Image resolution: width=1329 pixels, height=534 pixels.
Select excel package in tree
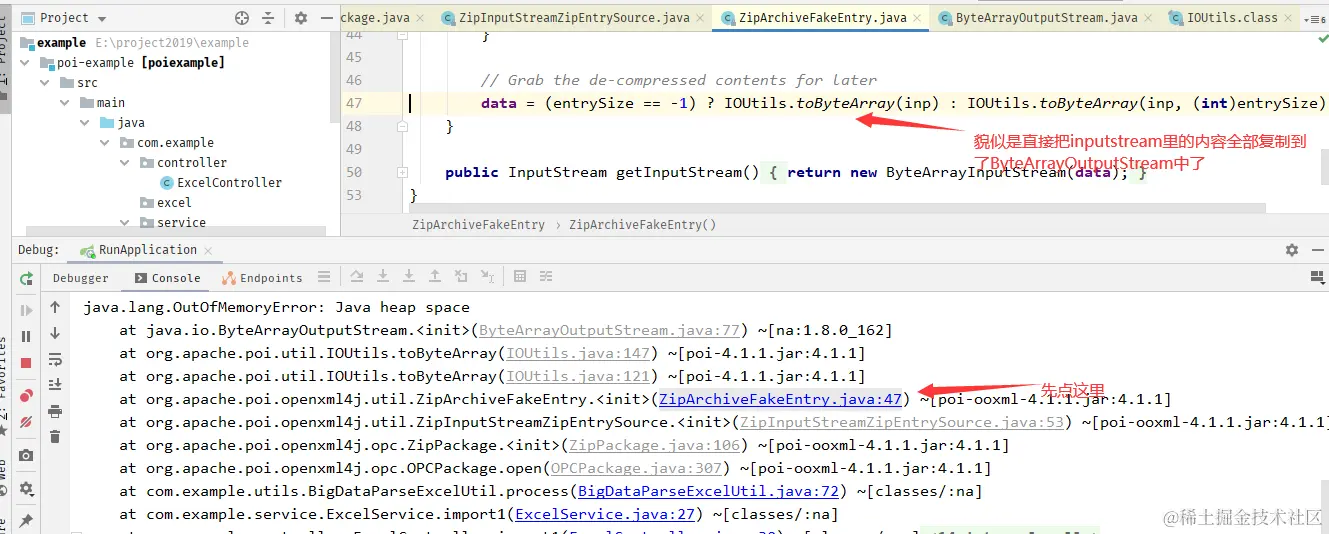click(165, 203)
